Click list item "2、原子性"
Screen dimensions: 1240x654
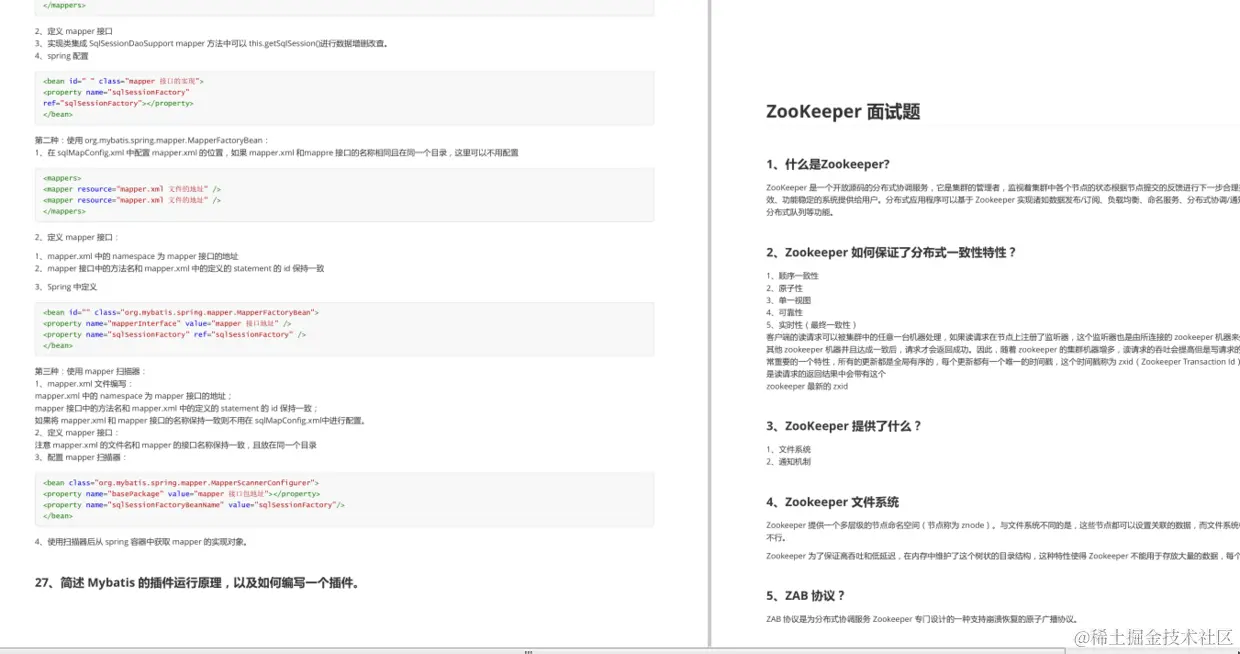785,288
